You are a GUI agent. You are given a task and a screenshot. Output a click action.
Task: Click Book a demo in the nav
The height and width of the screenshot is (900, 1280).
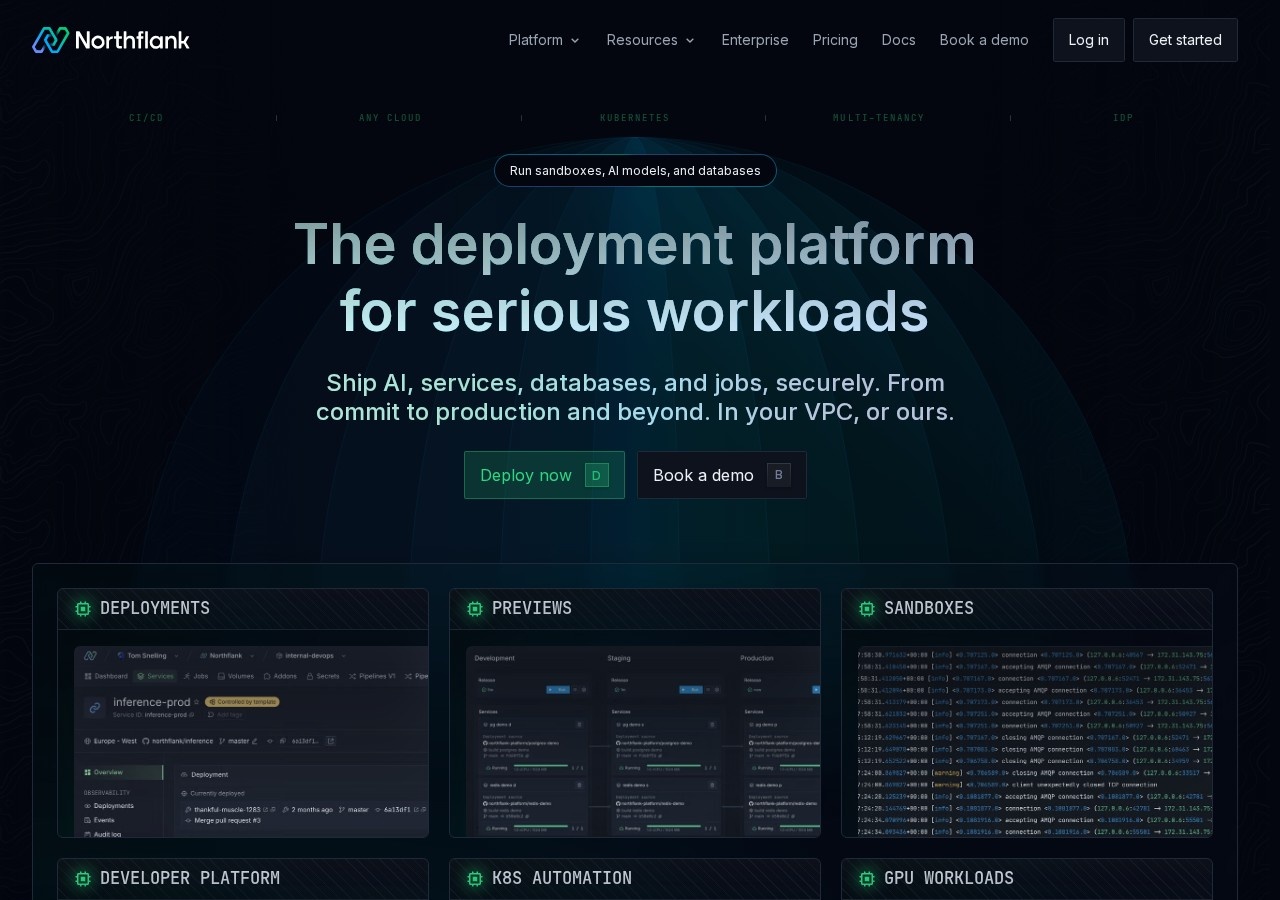(x=984, y=40)
